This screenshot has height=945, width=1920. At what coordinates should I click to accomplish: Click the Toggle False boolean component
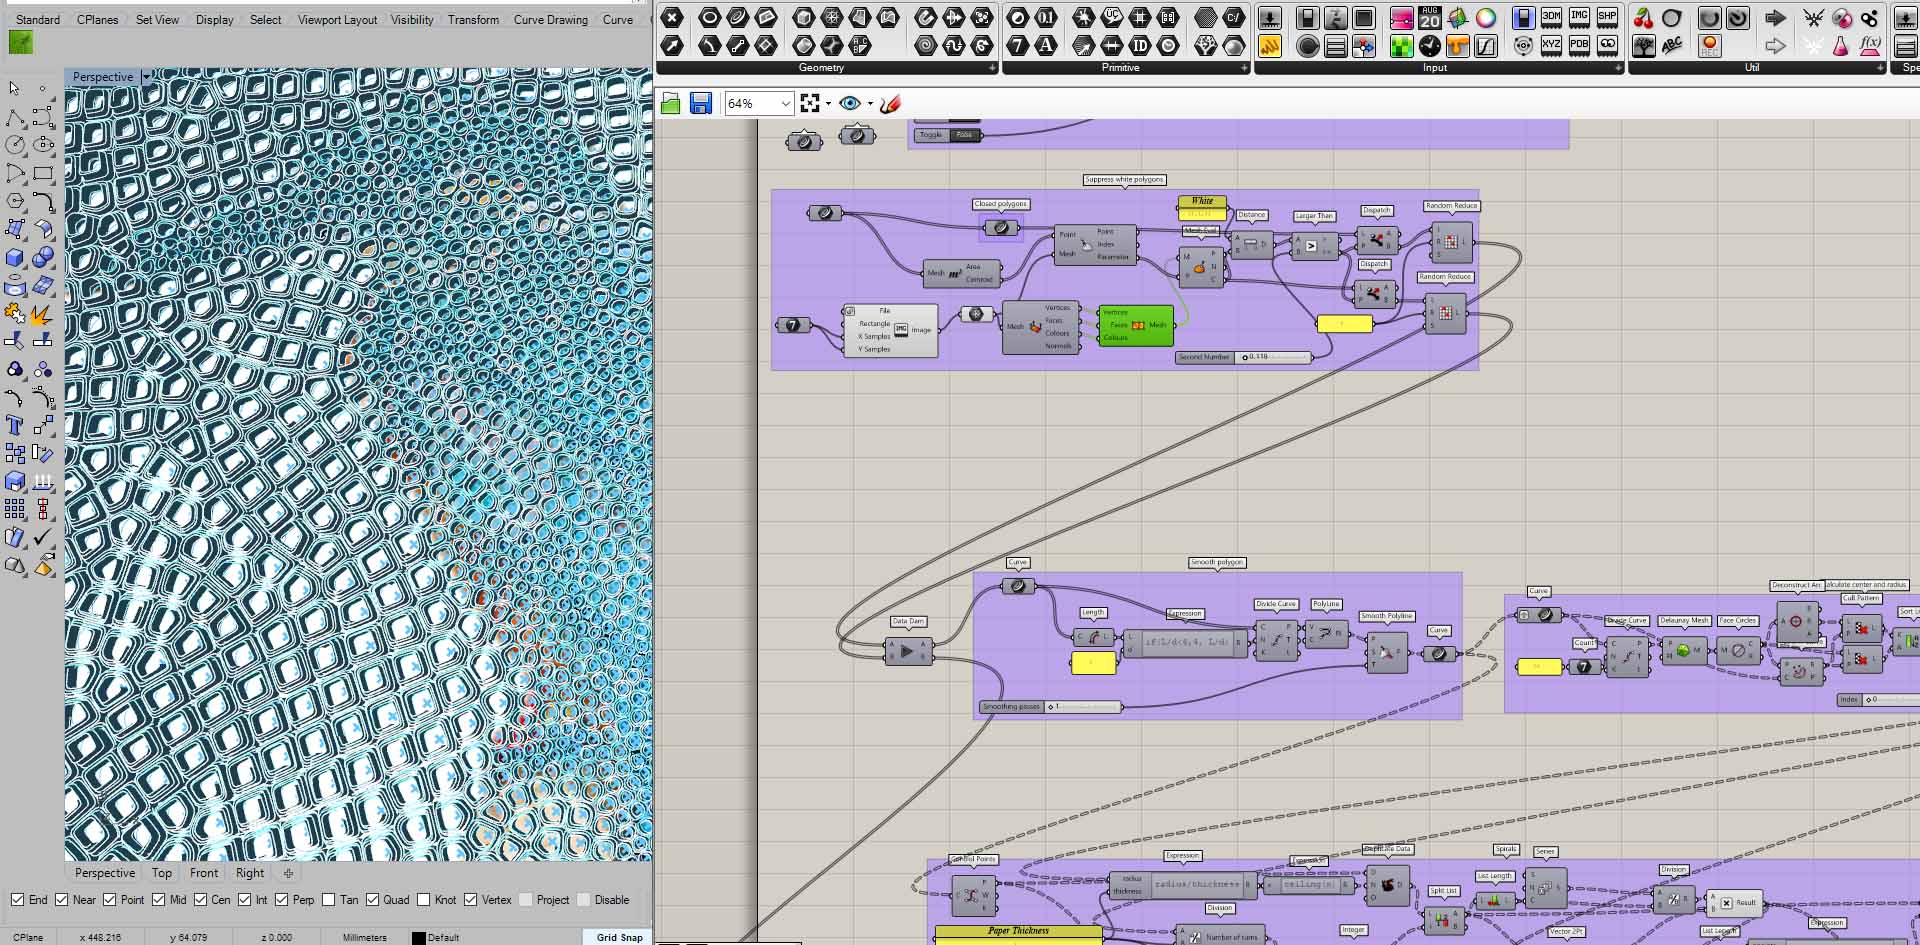tap(946, 134)
